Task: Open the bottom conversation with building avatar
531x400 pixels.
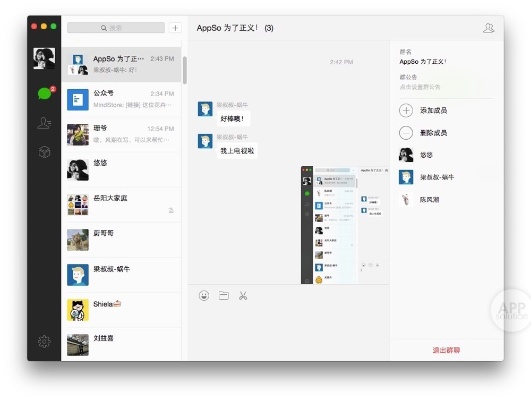Action: (122, 344)
